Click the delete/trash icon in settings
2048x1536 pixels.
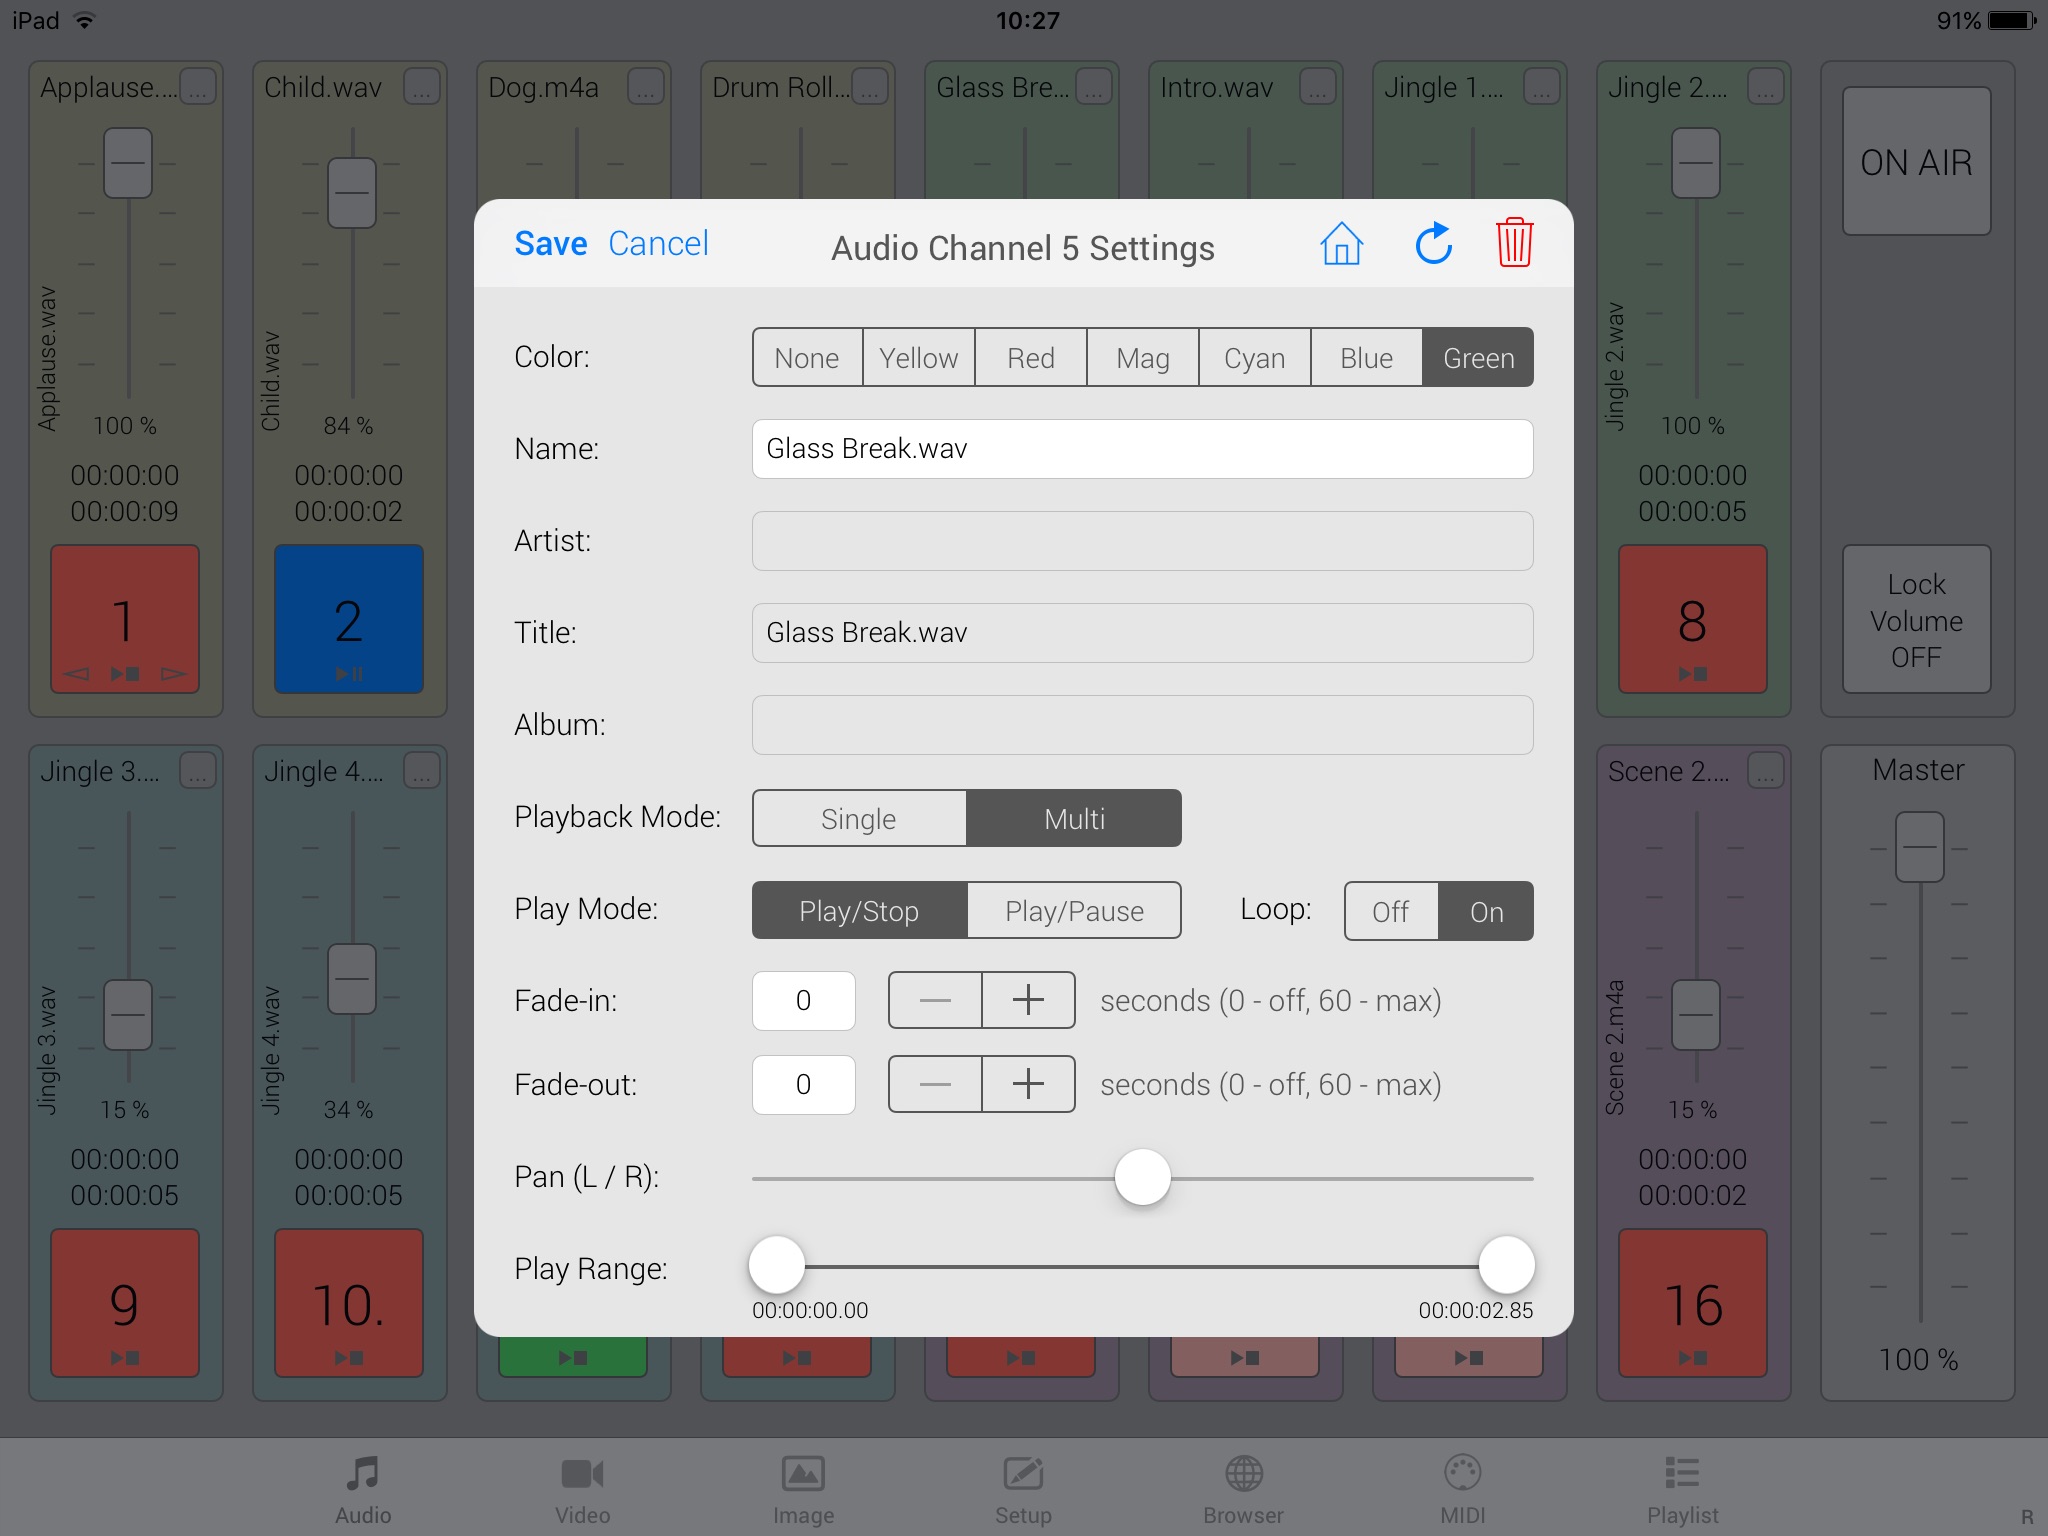(1513, 245)
